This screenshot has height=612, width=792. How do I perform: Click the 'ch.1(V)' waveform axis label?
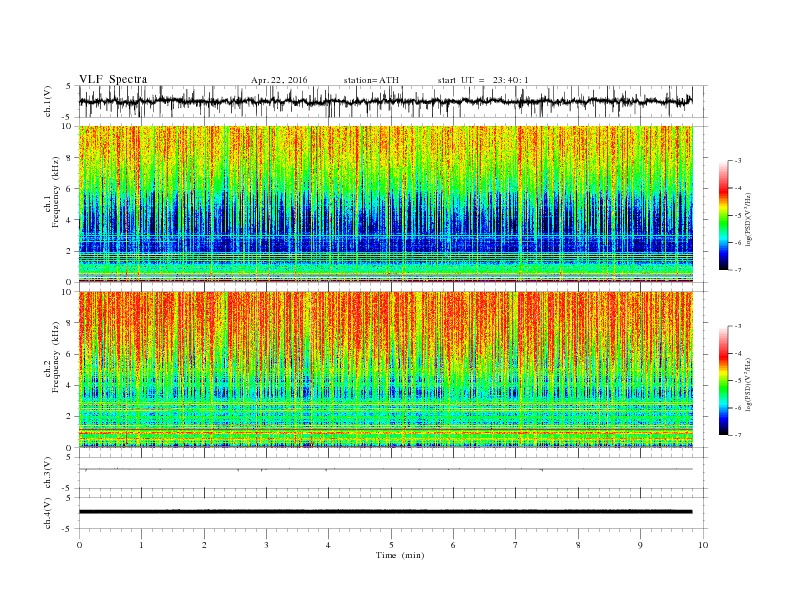click(x=47, y=101)
